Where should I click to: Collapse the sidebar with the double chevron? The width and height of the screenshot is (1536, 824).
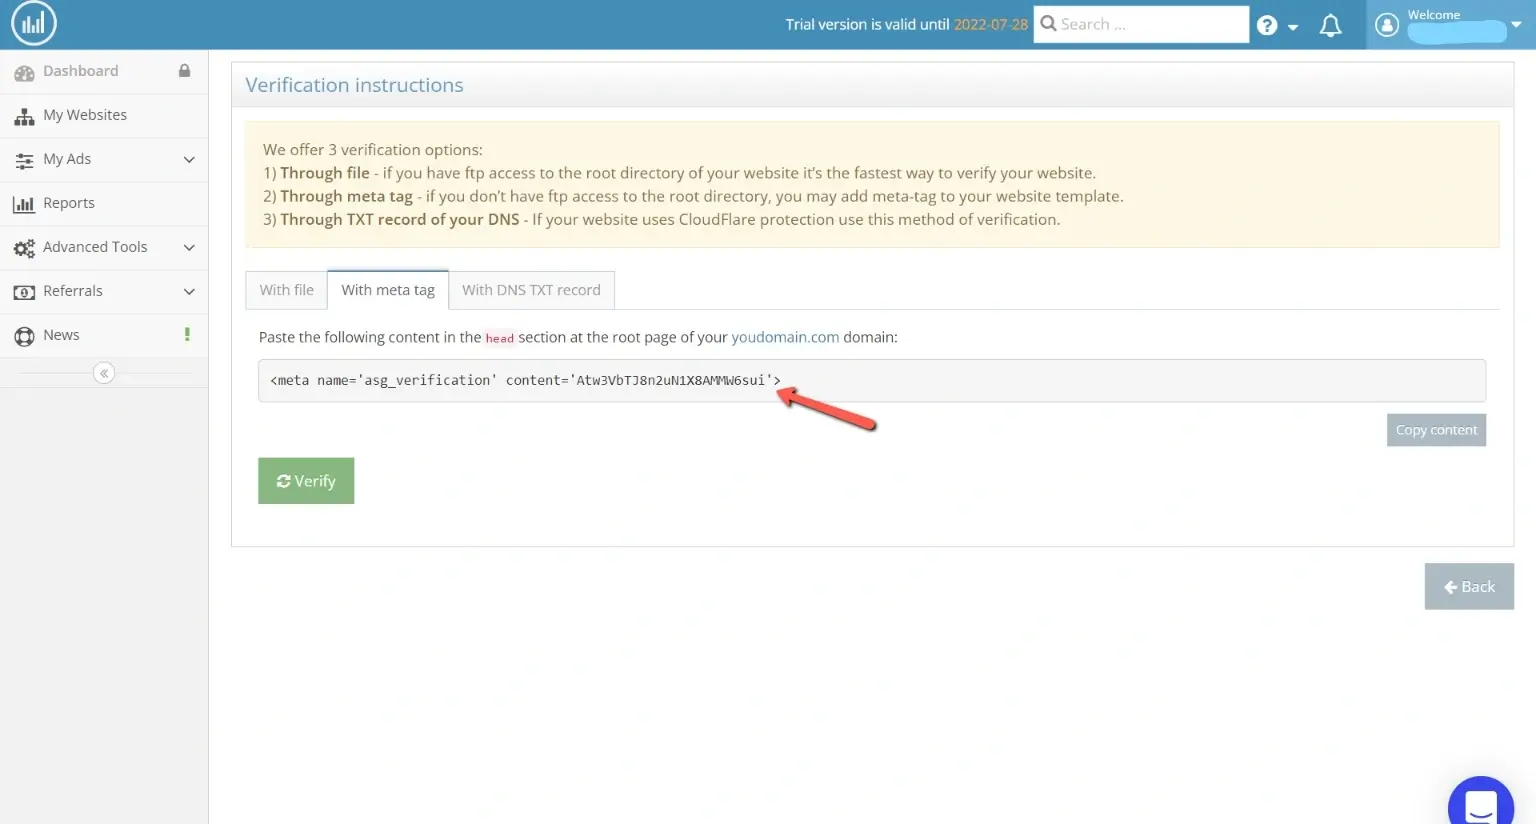(104, 373)
